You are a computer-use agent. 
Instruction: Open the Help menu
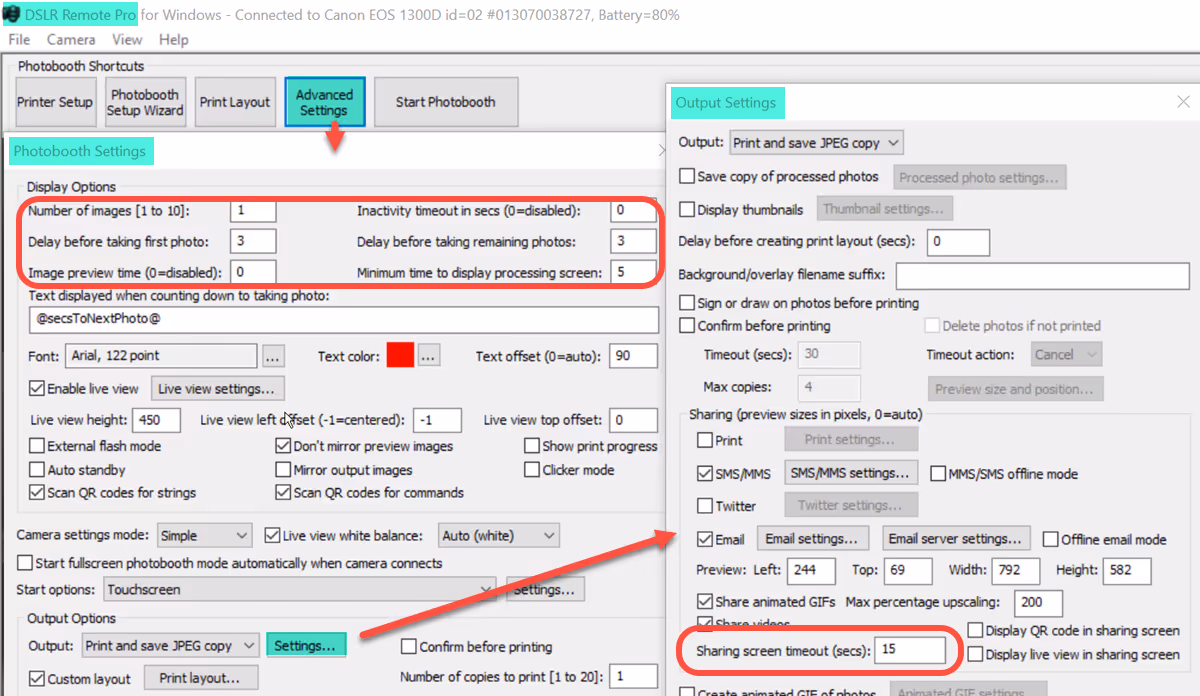coord(173,40)
